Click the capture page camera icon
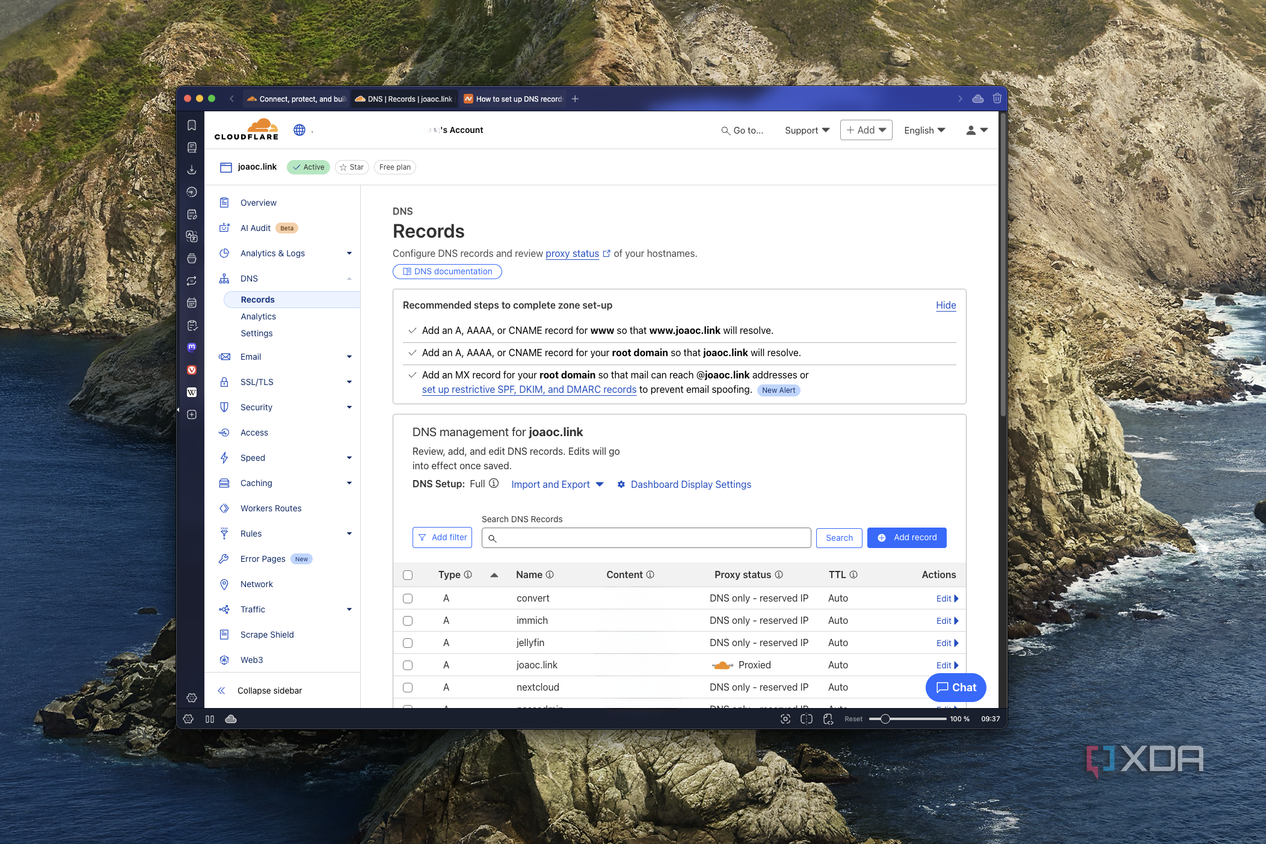This screenshot has width=1266, height=844. (x=785, y=719)
